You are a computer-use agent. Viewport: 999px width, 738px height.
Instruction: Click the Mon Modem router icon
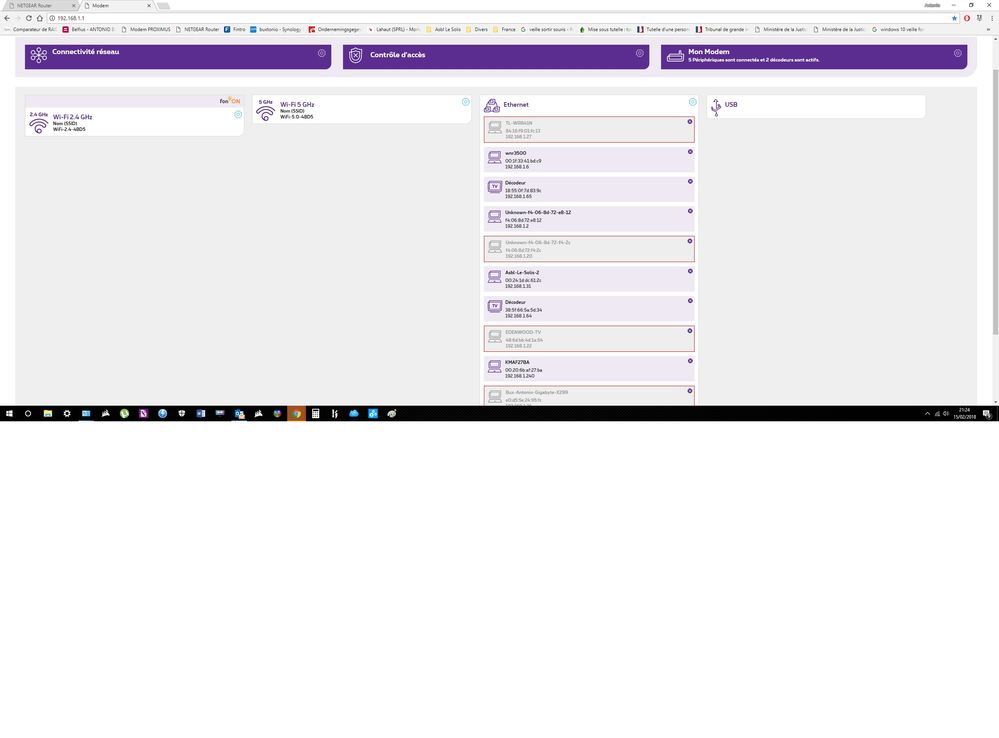[x=675, y=57]
